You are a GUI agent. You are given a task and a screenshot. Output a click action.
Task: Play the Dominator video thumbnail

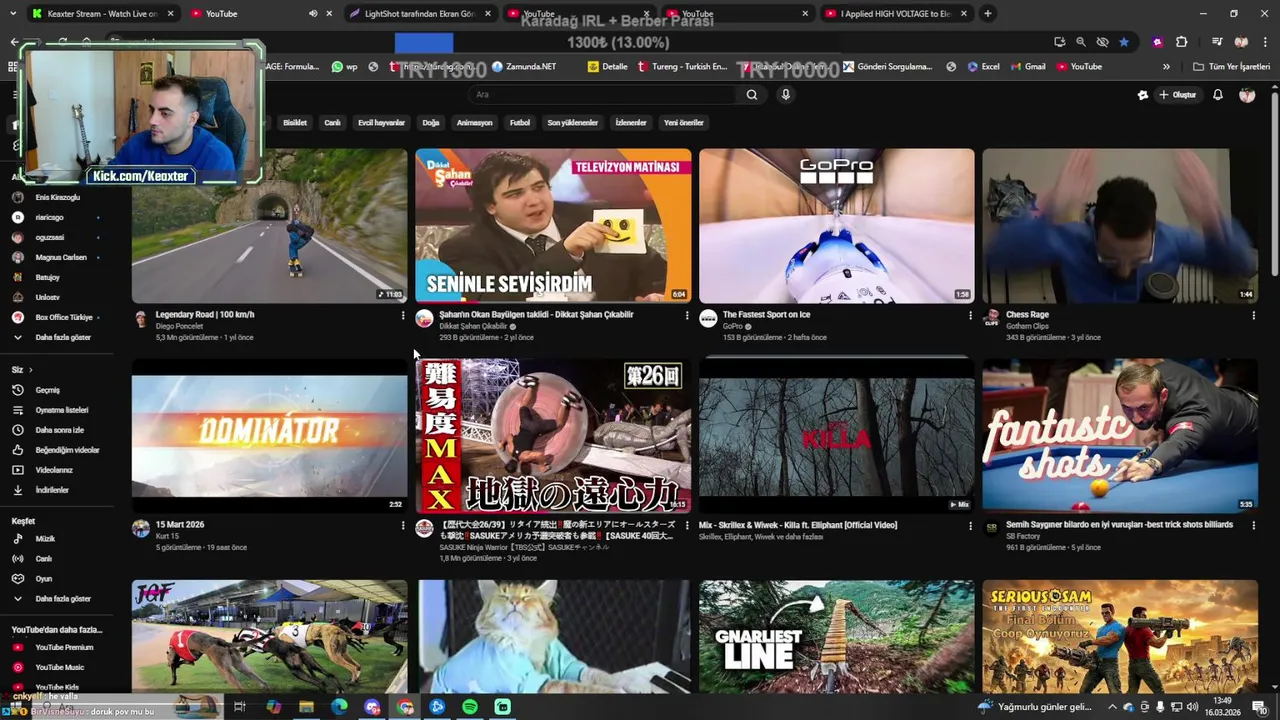click(269, 436)
